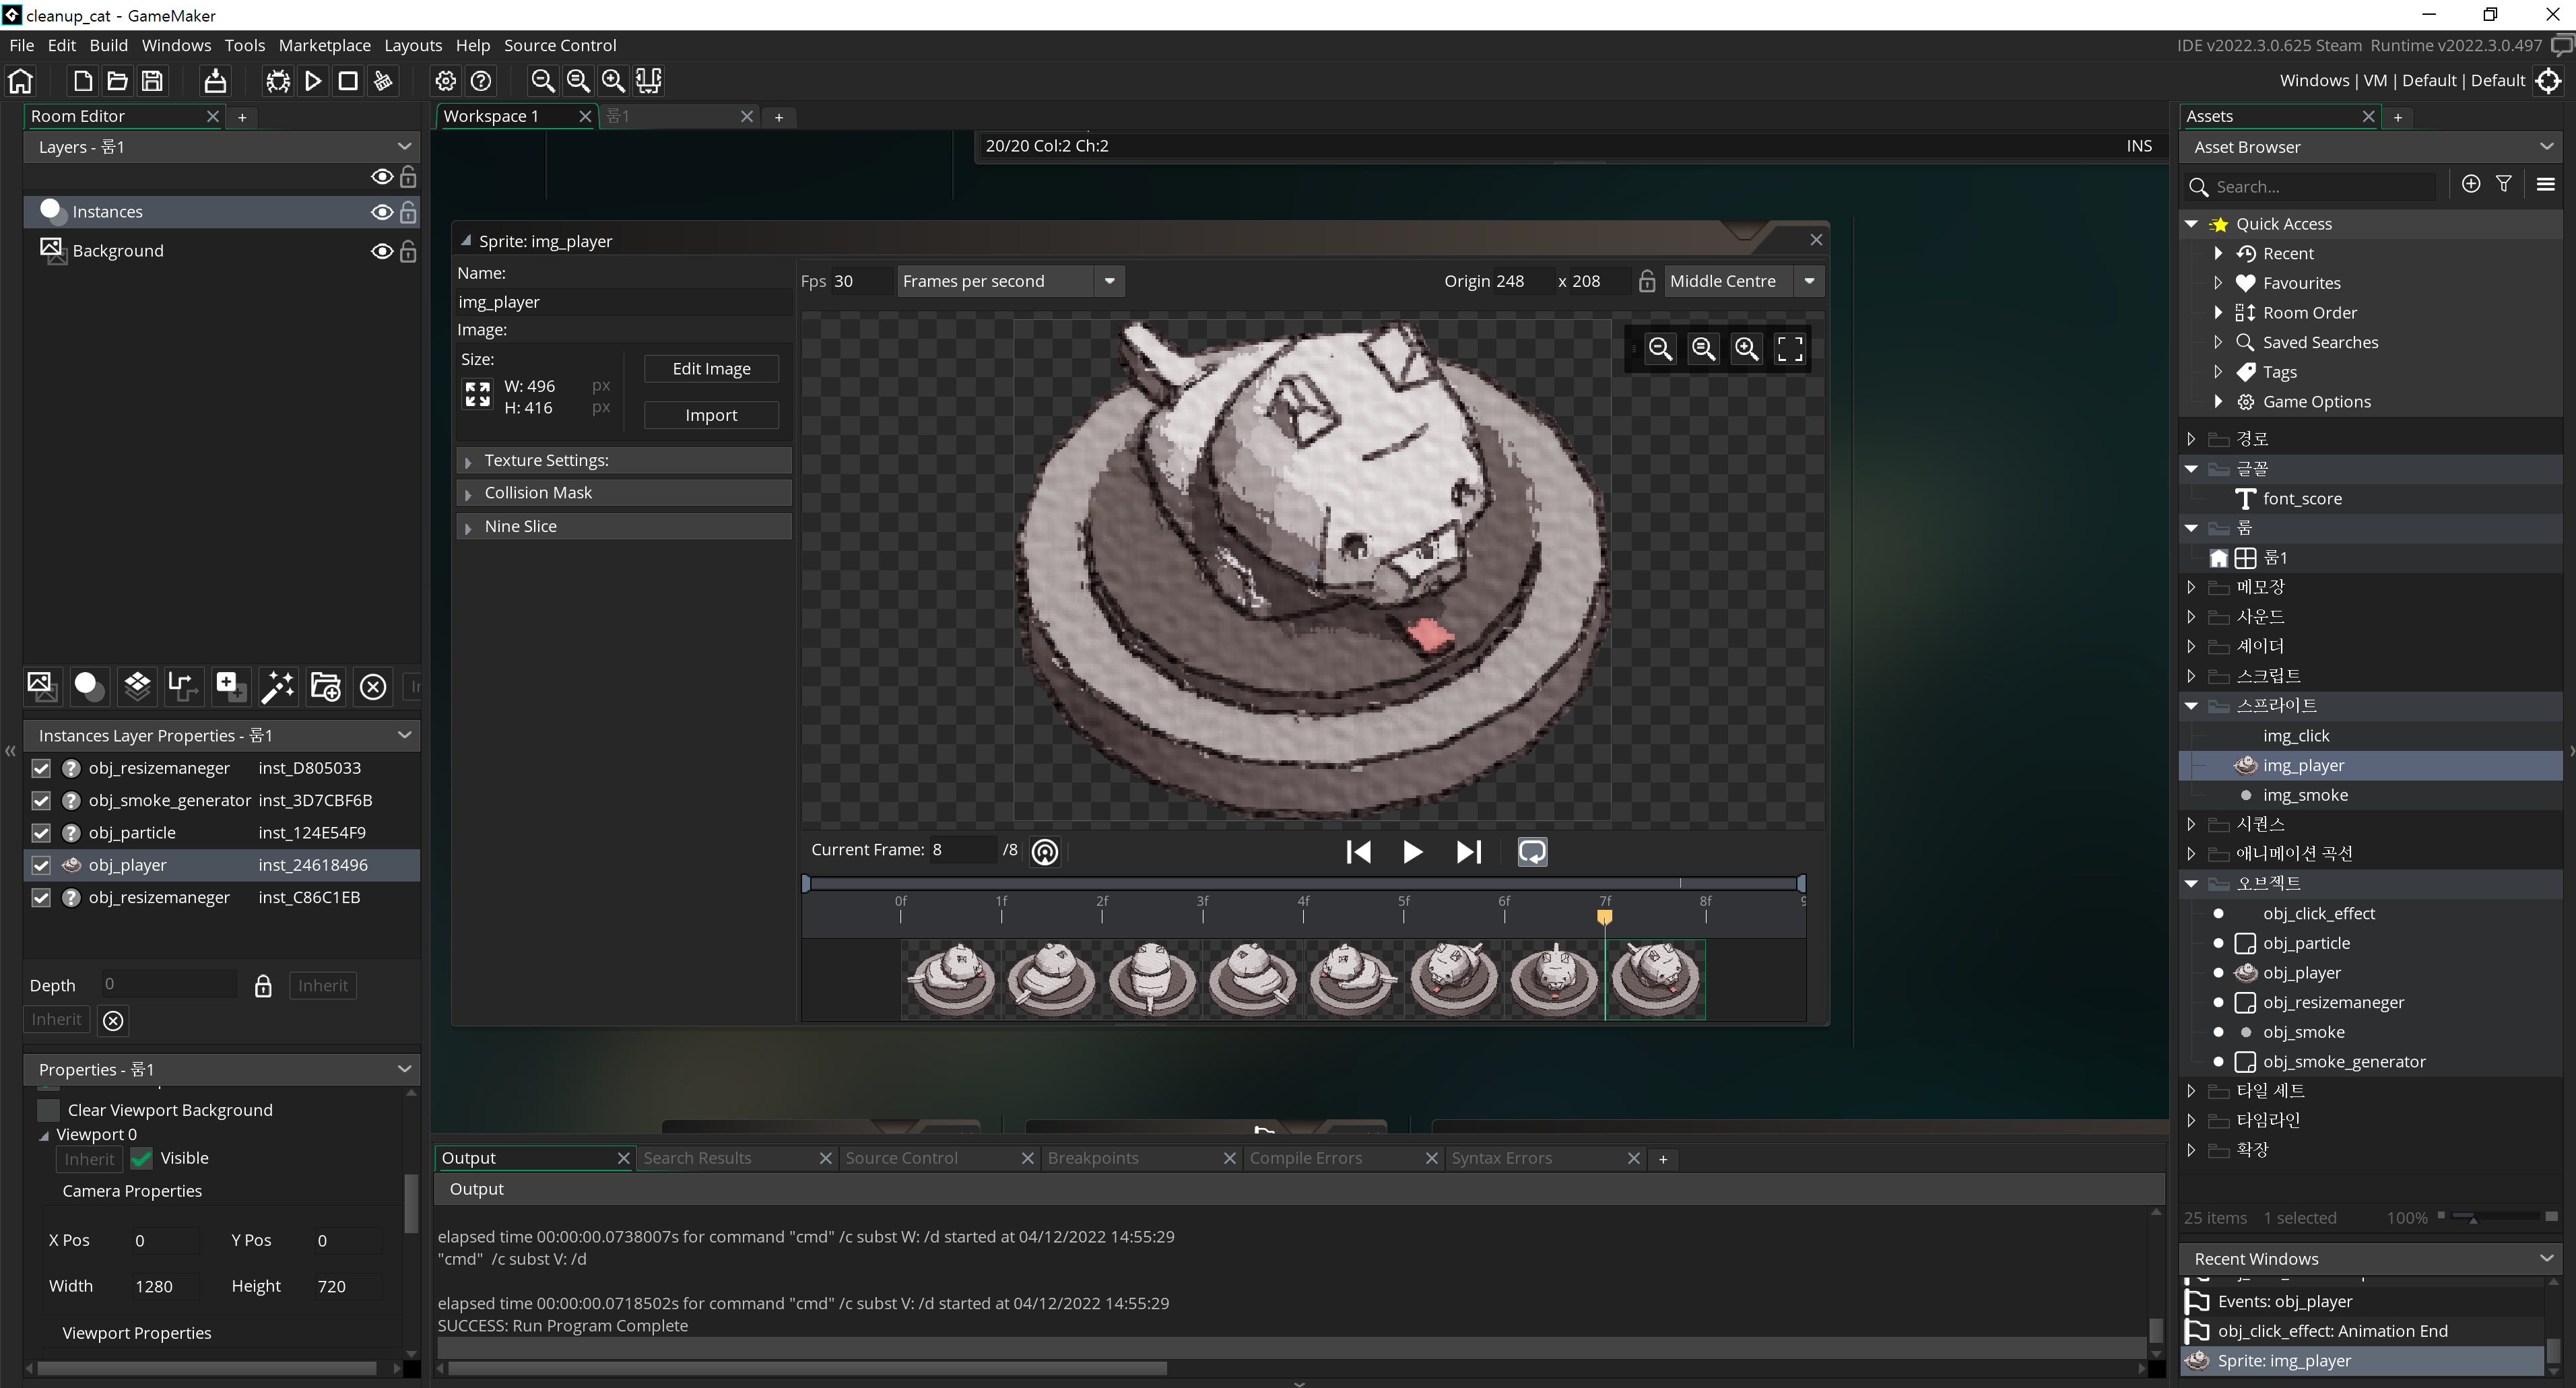Select img_smoke sprite in Asset Browser
The height and width of the screenshot is (1388, 2576).
pyautogui.click(x=2305, y=796)
